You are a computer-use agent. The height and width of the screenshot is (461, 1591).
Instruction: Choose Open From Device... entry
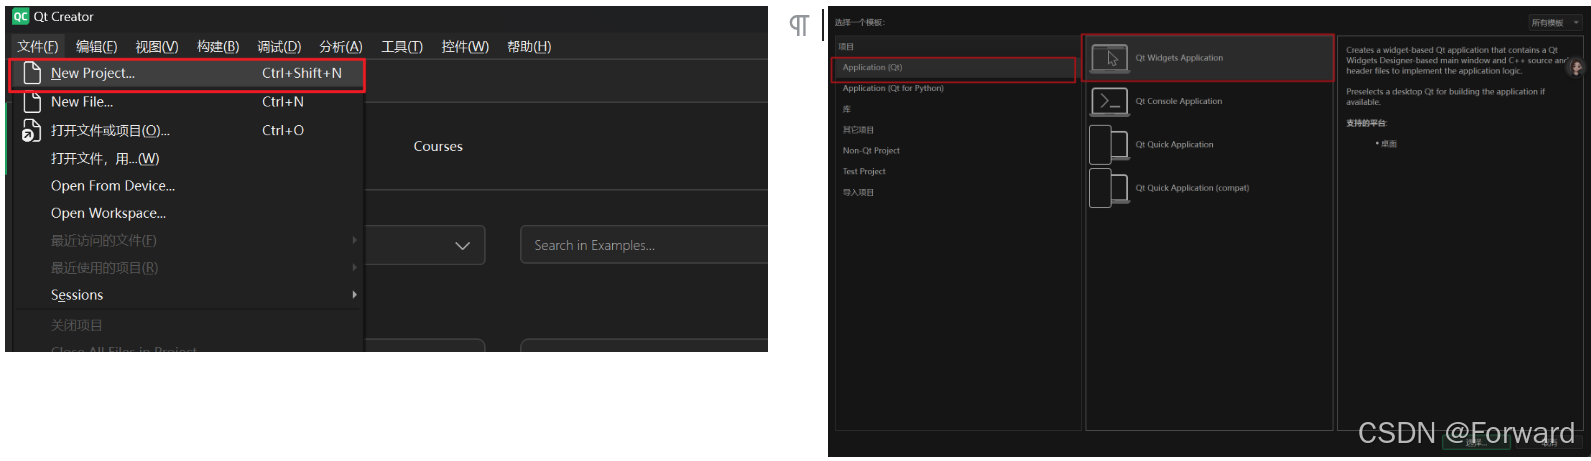[x=187, y=186]
